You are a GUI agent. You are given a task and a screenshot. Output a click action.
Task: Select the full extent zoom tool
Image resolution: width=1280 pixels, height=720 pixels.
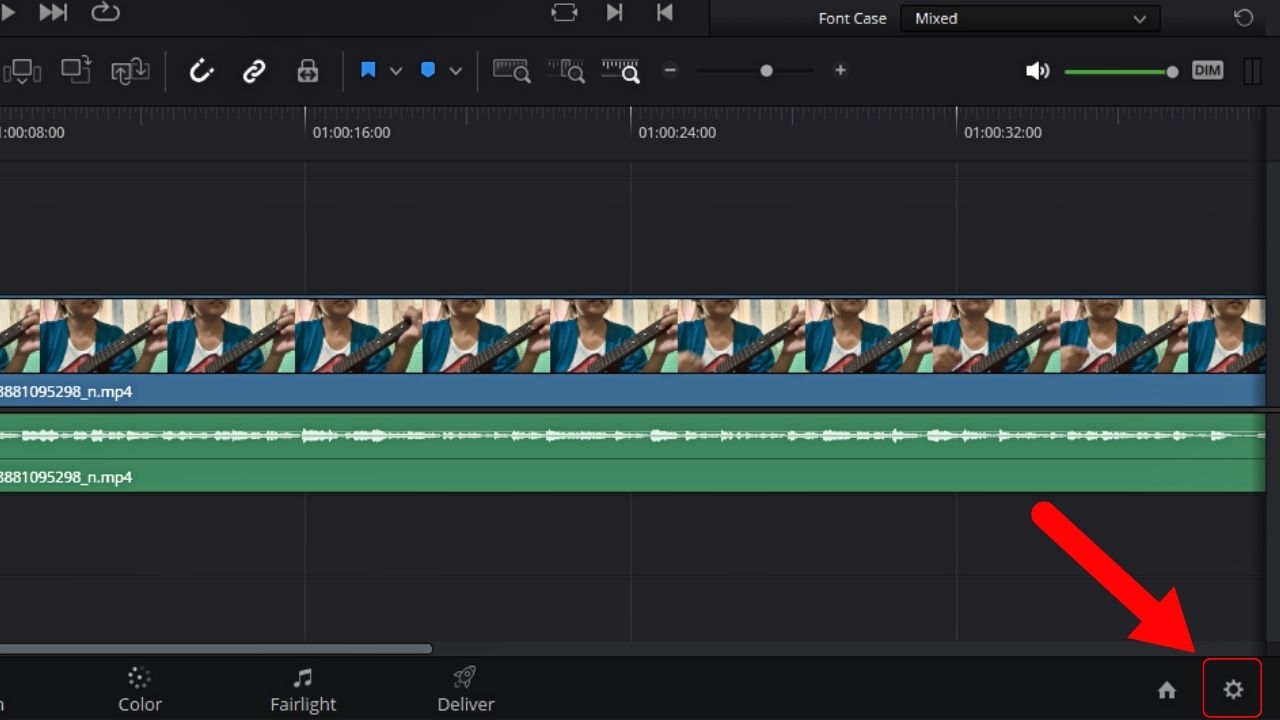pos(511,70)
